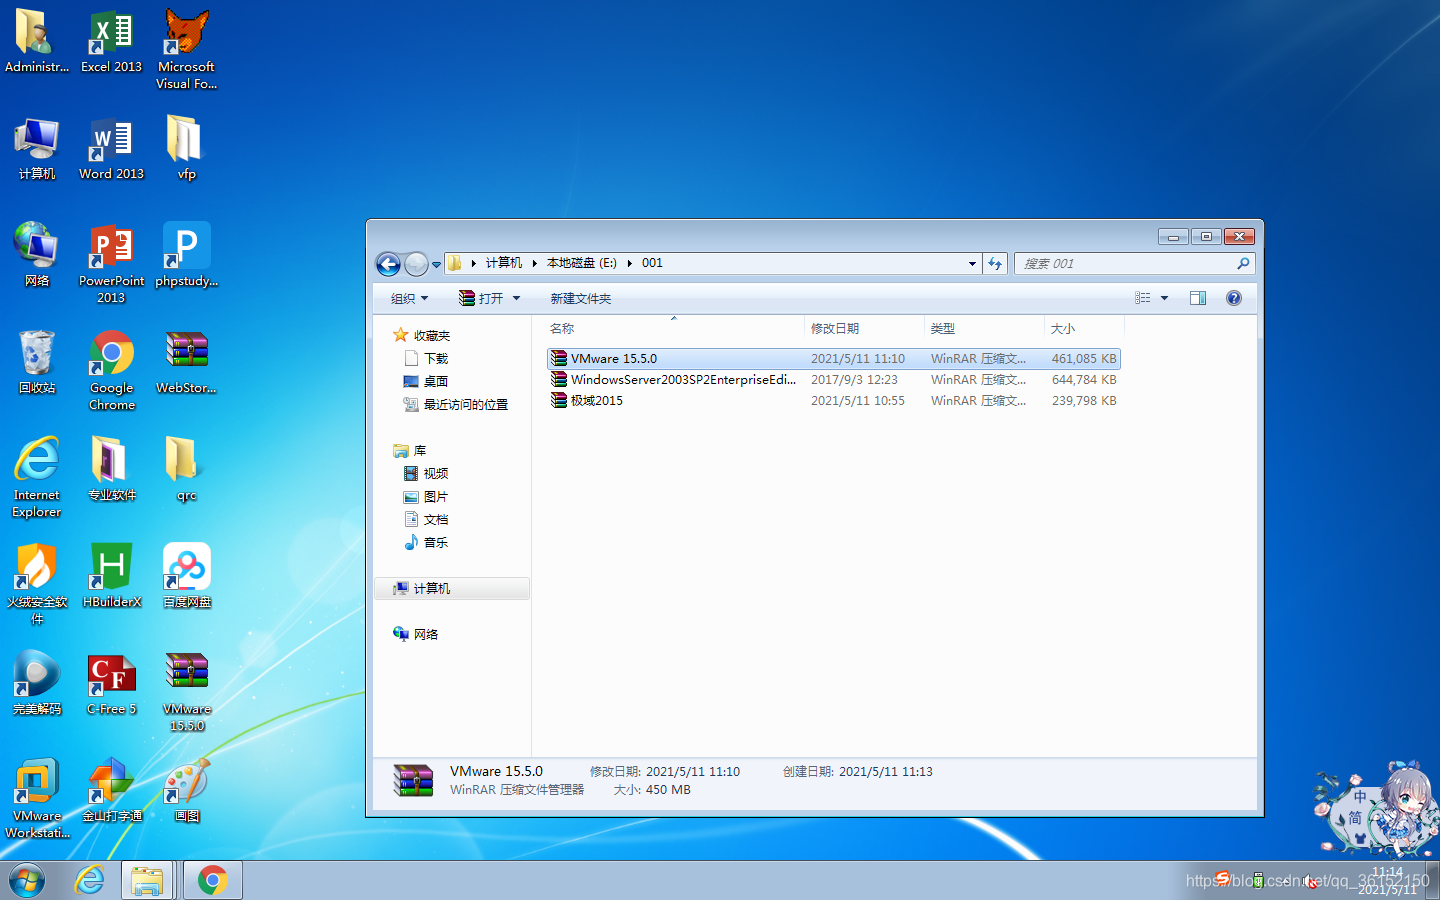
Task: Select 极域2015 file row
Action: (x=834, y=400)
